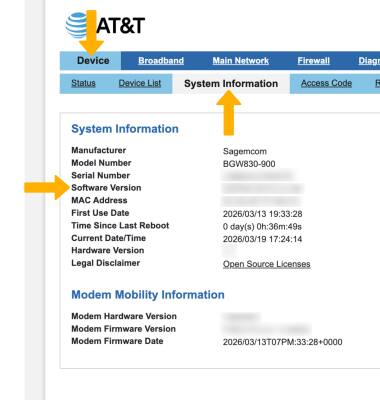Viewport: 380px width, 400px height.
Task: Click the Modem Hardware Version label
Action: (124, 316)
